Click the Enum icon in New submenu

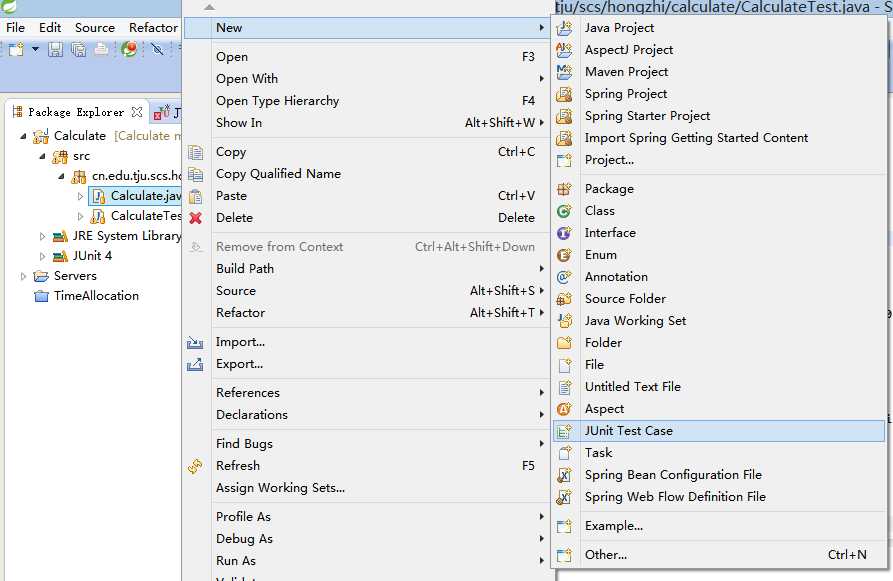tap(565, 255)
